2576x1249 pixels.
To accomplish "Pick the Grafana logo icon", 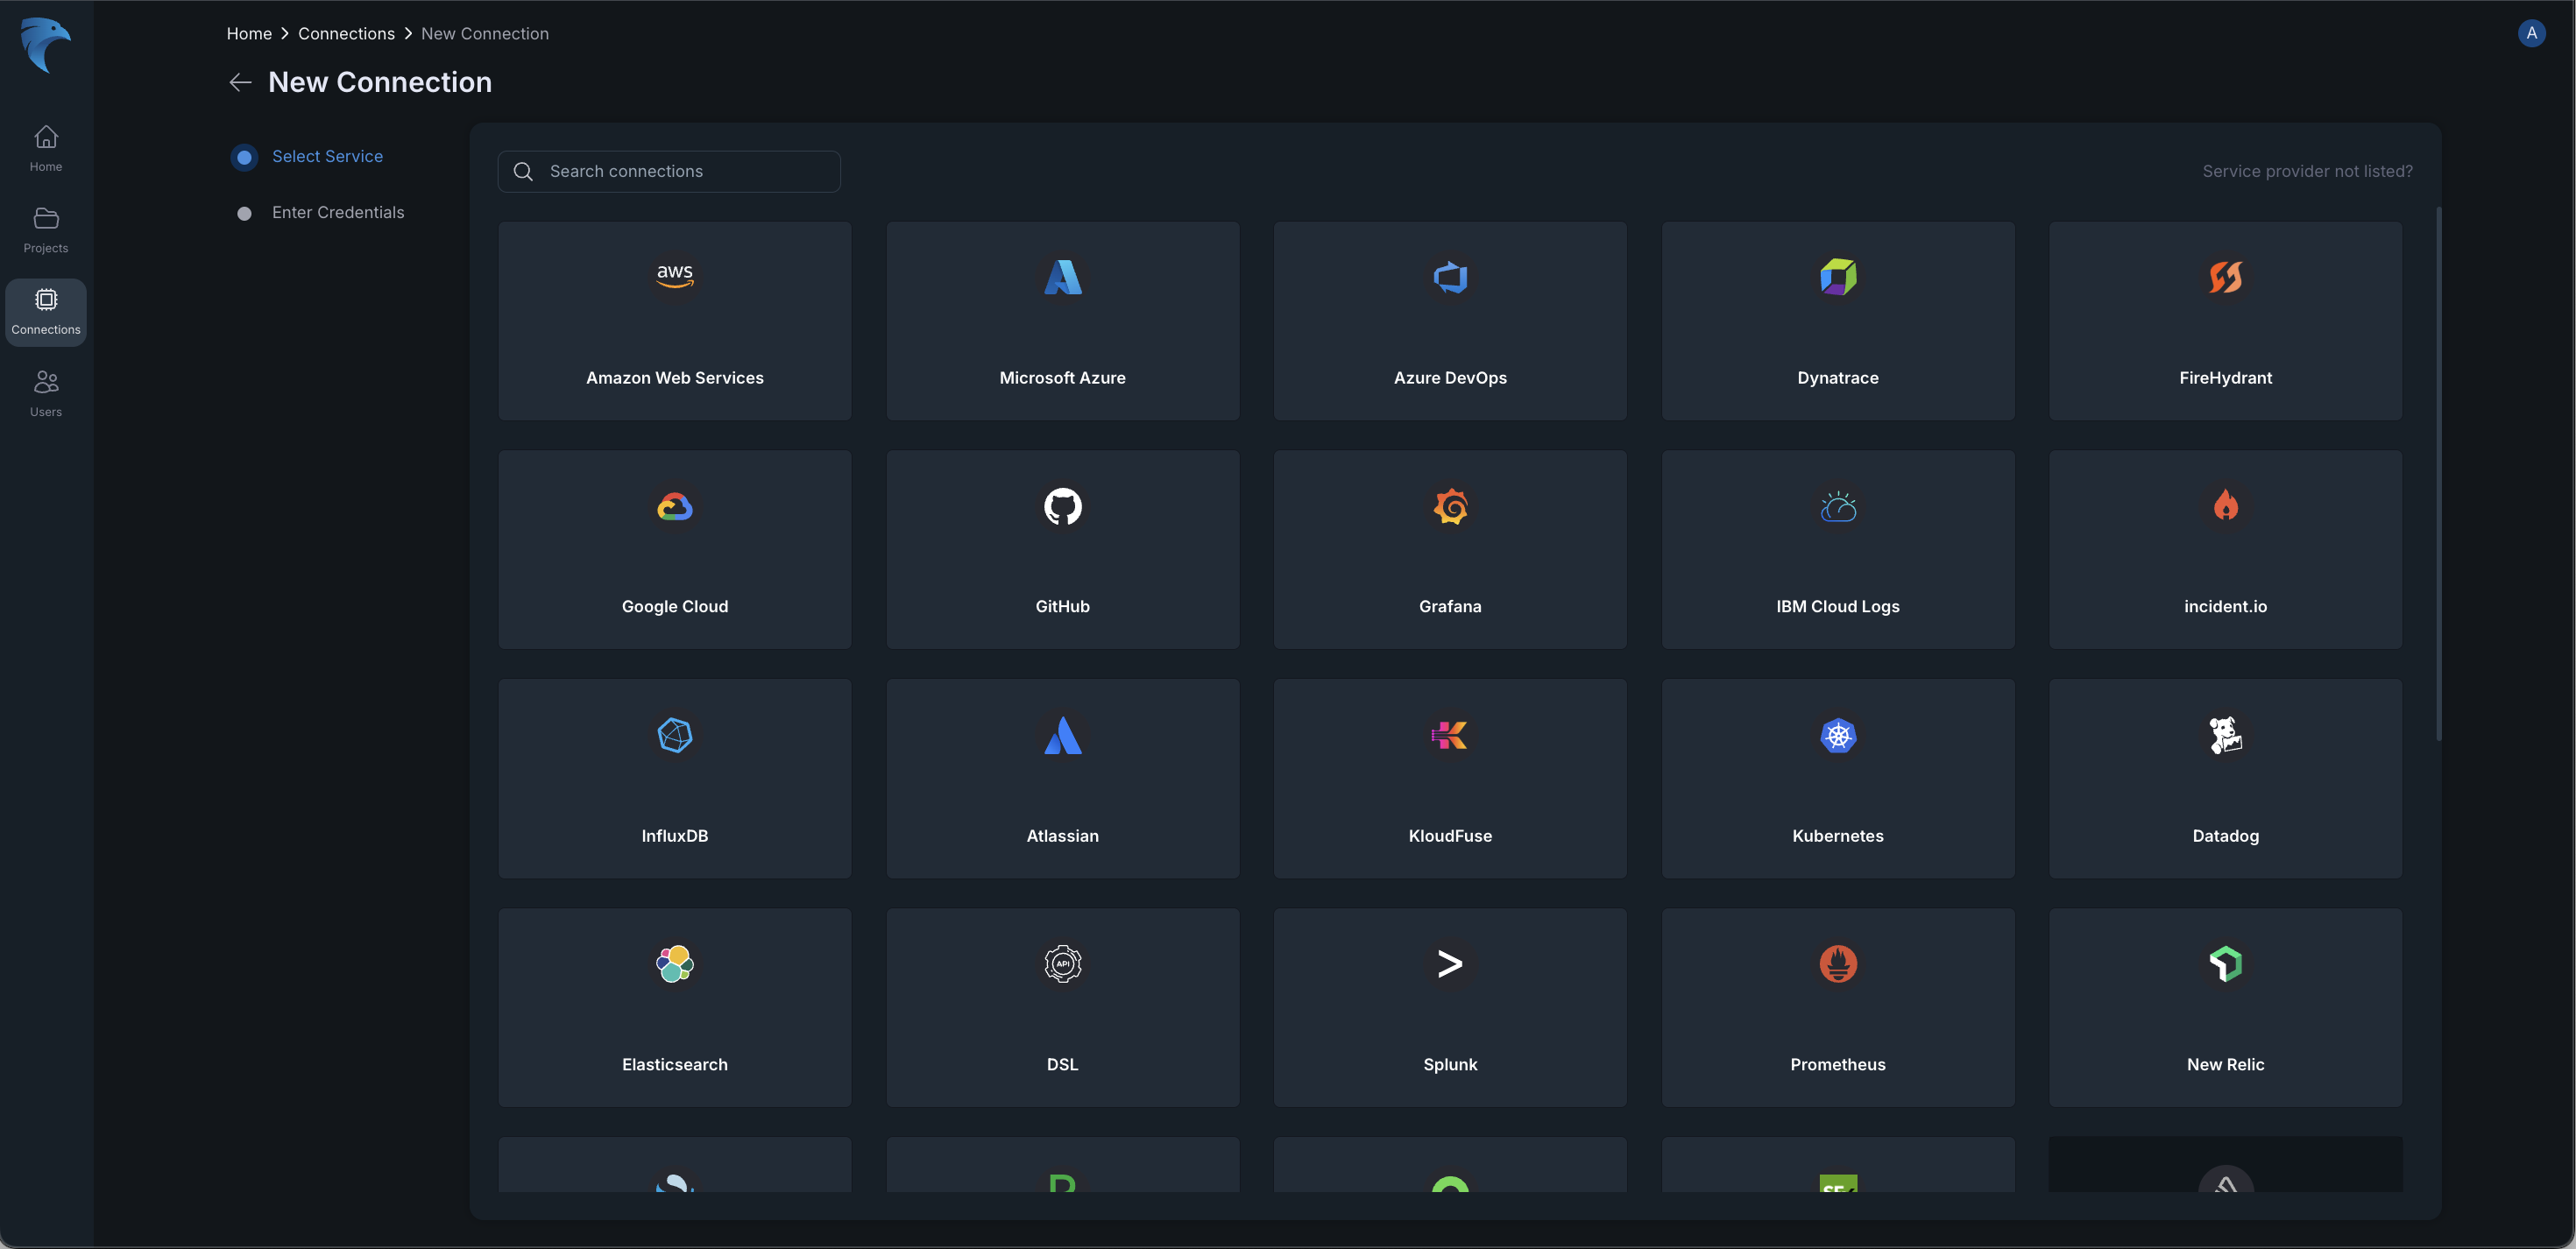I will click(x=1450, y=506).
